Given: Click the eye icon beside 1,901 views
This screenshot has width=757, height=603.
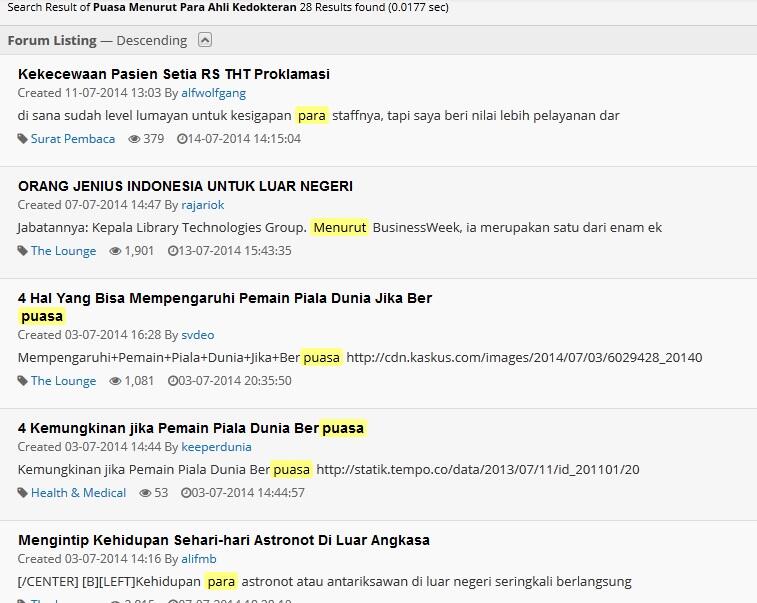Looking at the screenshot, I should click(x=115, y=251).
